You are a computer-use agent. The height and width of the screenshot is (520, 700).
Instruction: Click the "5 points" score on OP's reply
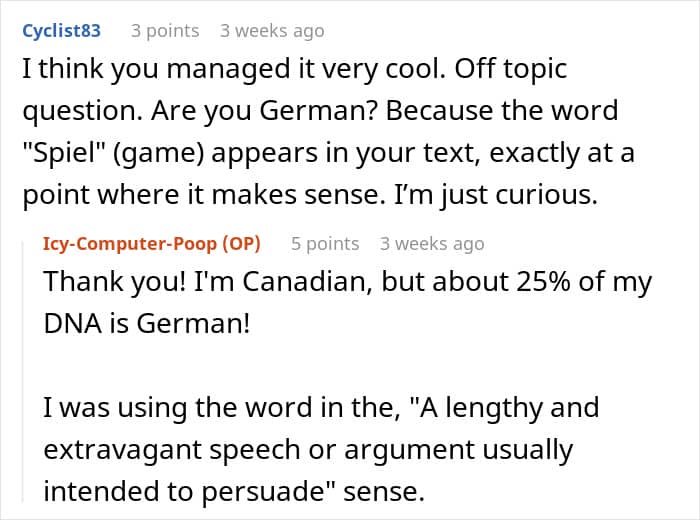point(325,244)
